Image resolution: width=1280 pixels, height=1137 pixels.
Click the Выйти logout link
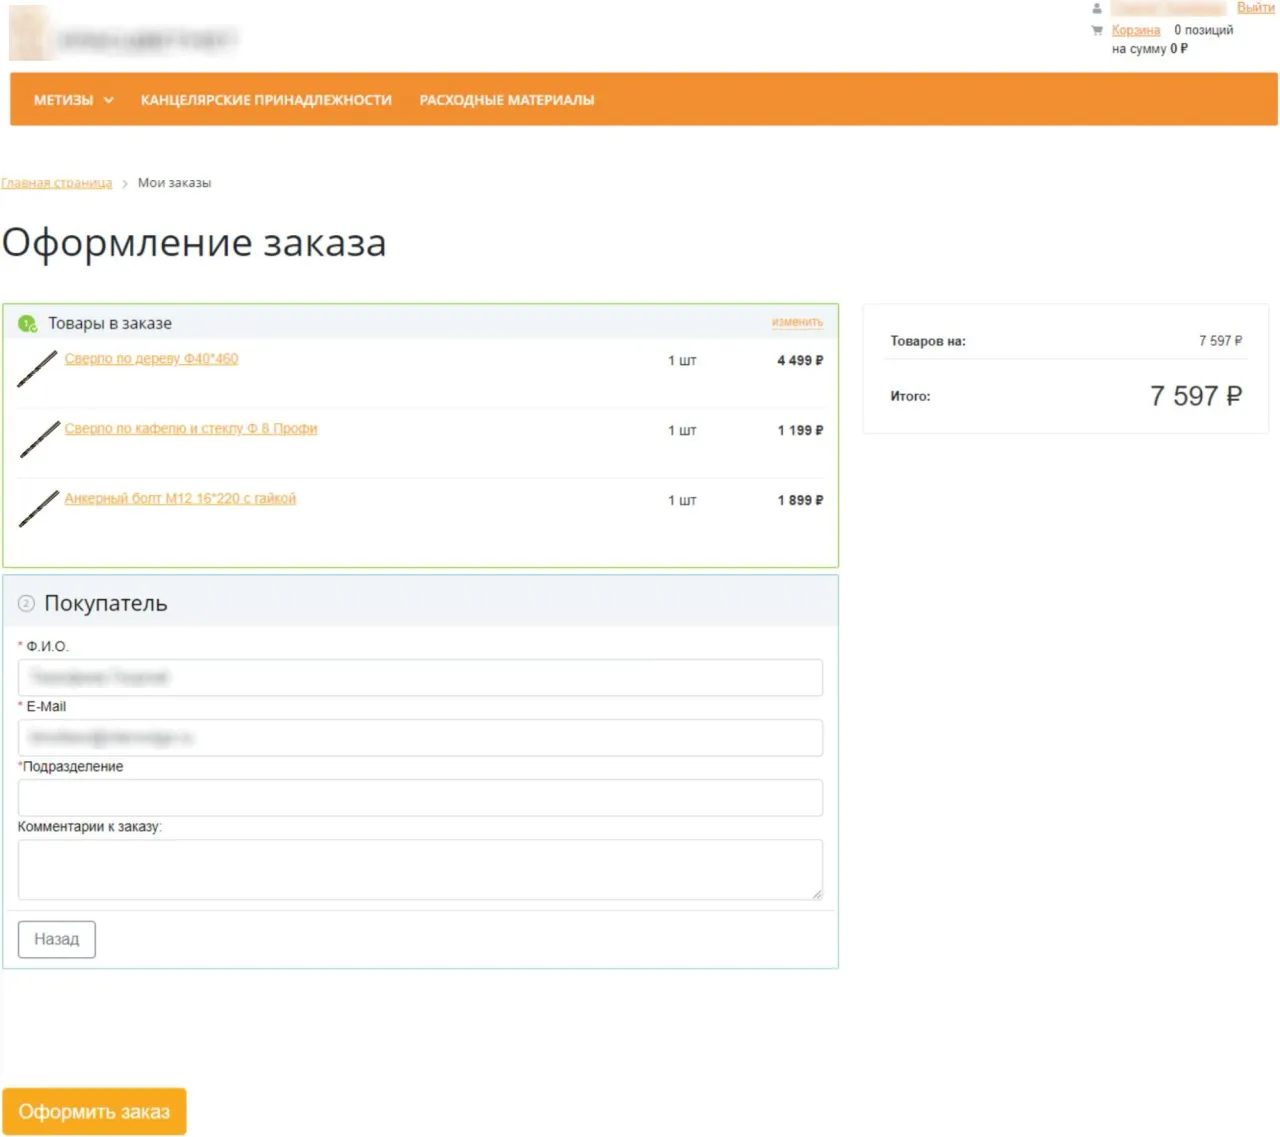[x=1255, y=8]
